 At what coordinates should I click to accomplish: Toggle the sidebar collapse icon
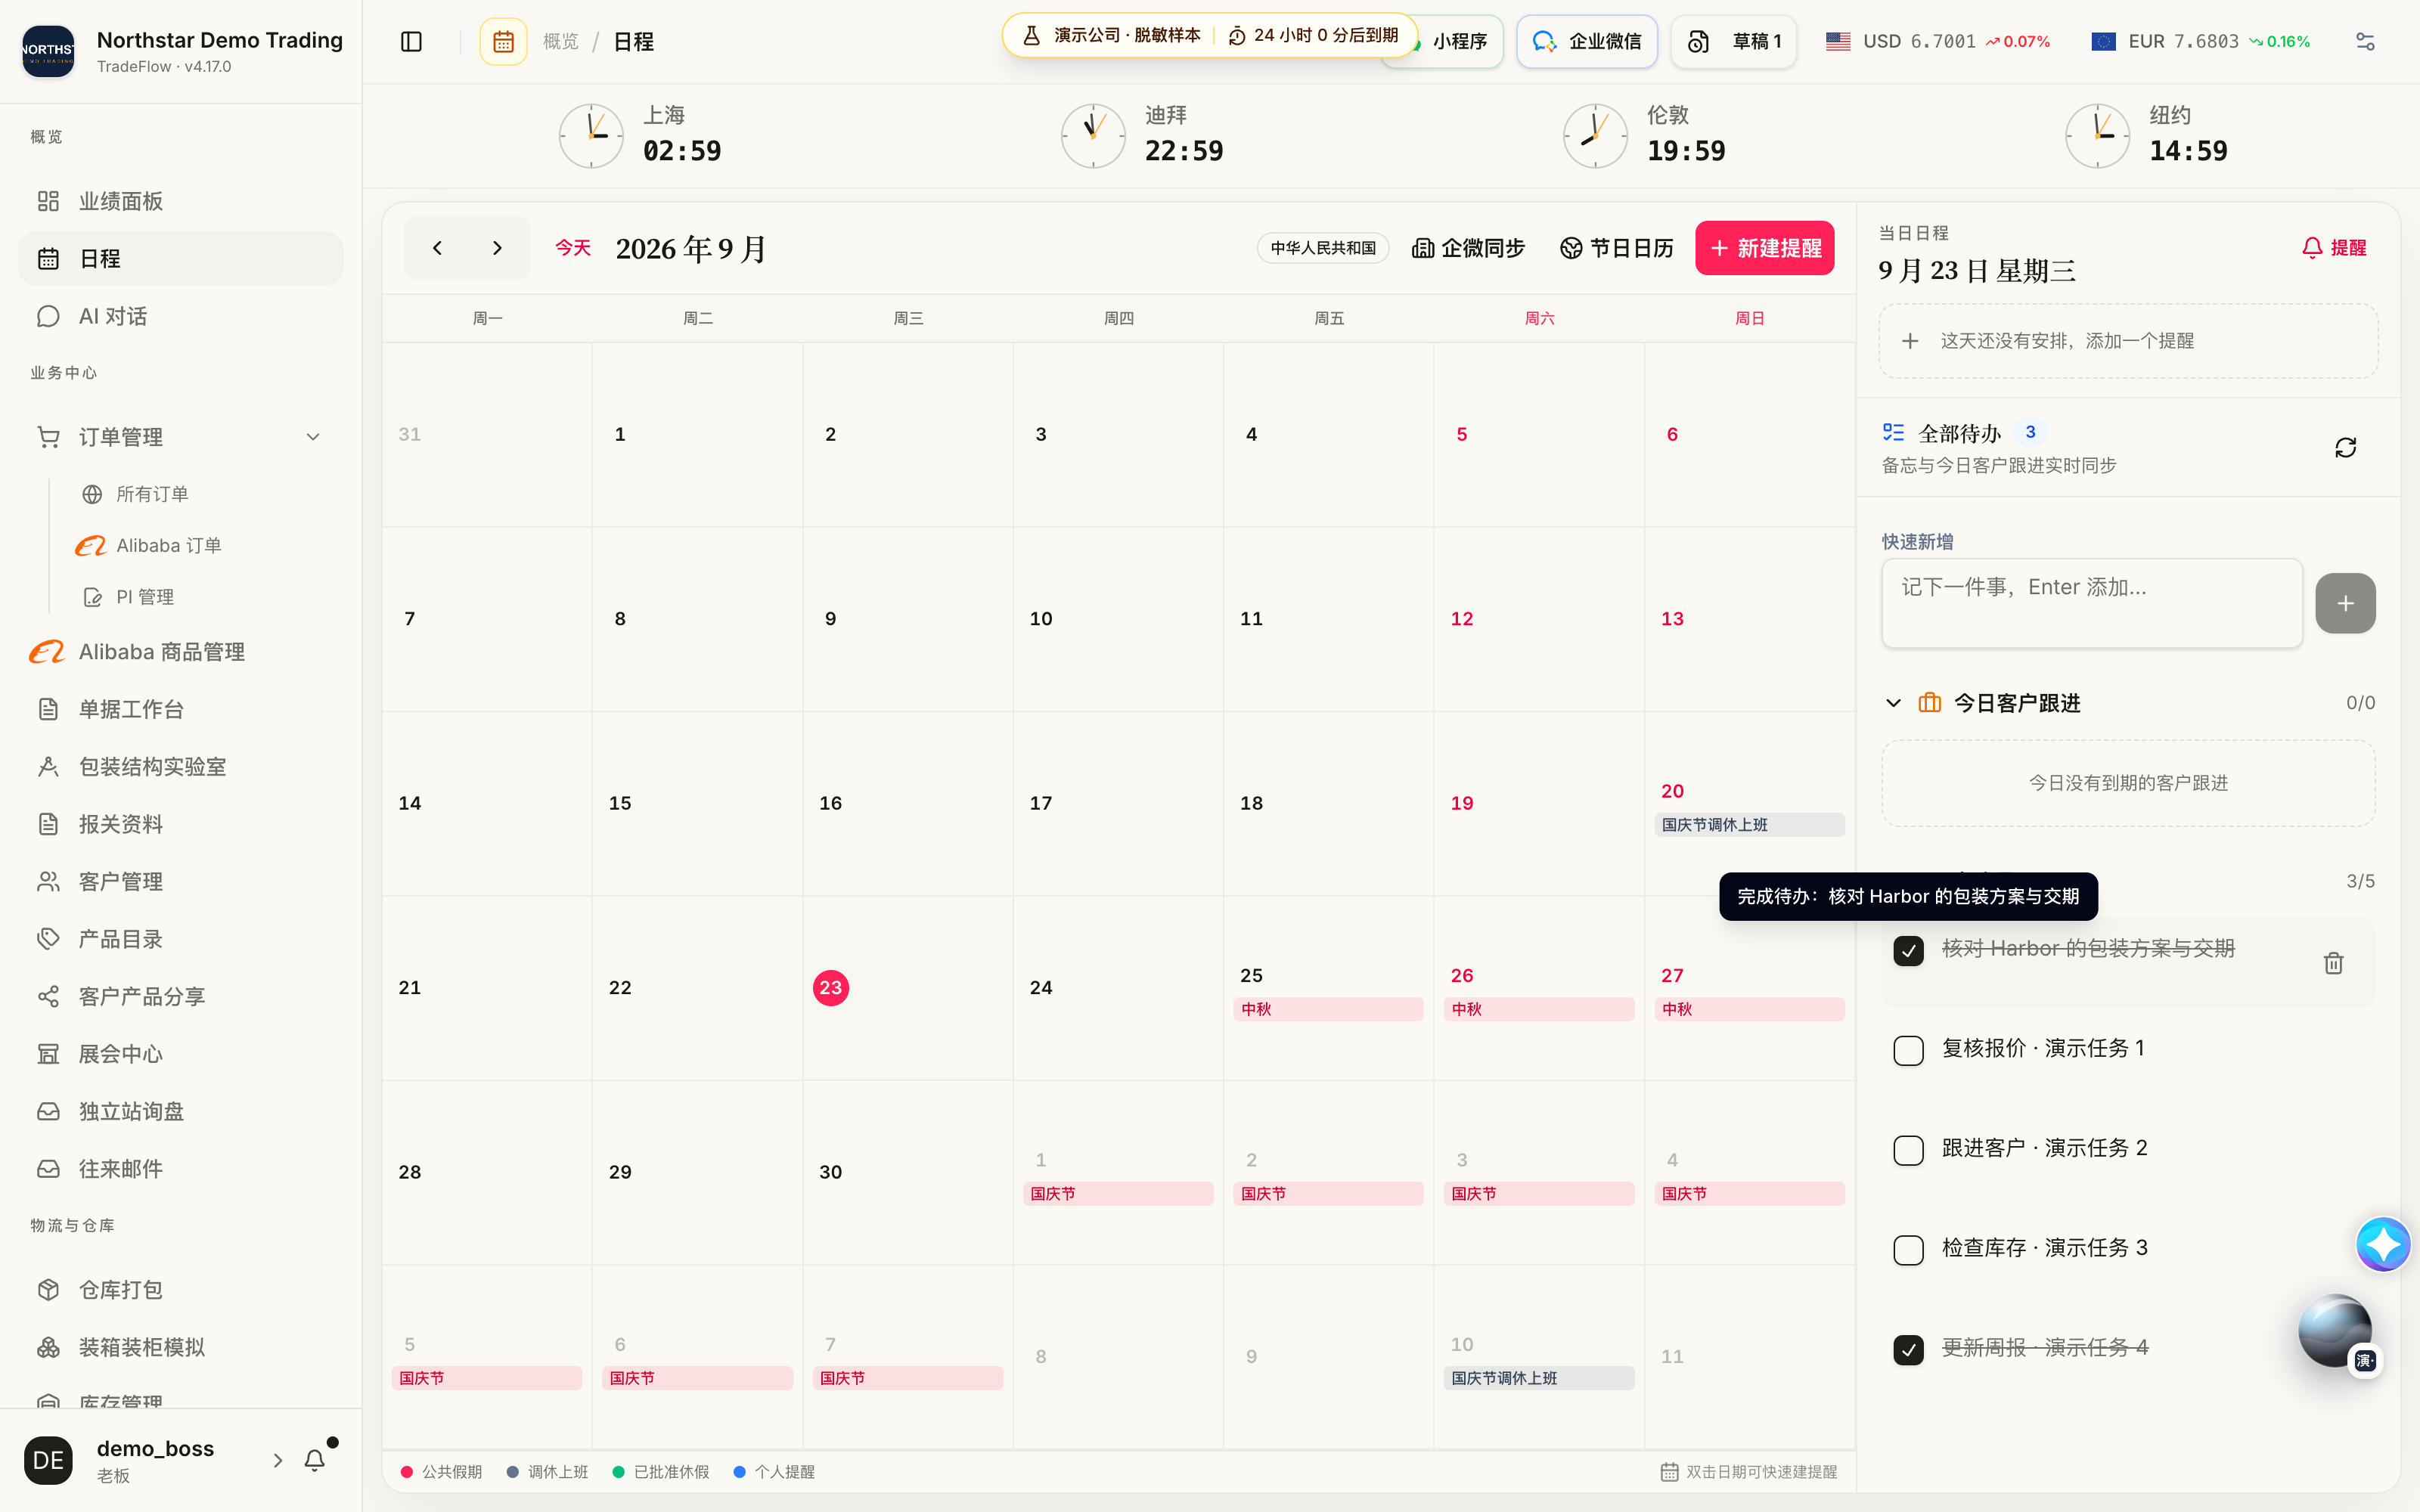[x=411, y=41]
